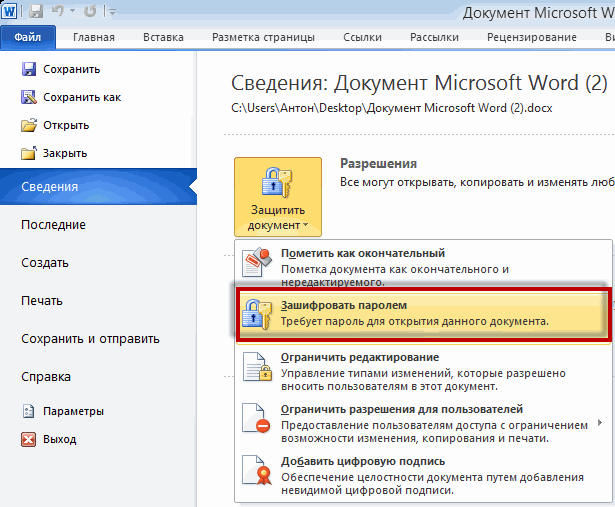Click the Сведения: Документ Microsoft Word (2) heading
This screenshot has width=615, height=507.
419,83
